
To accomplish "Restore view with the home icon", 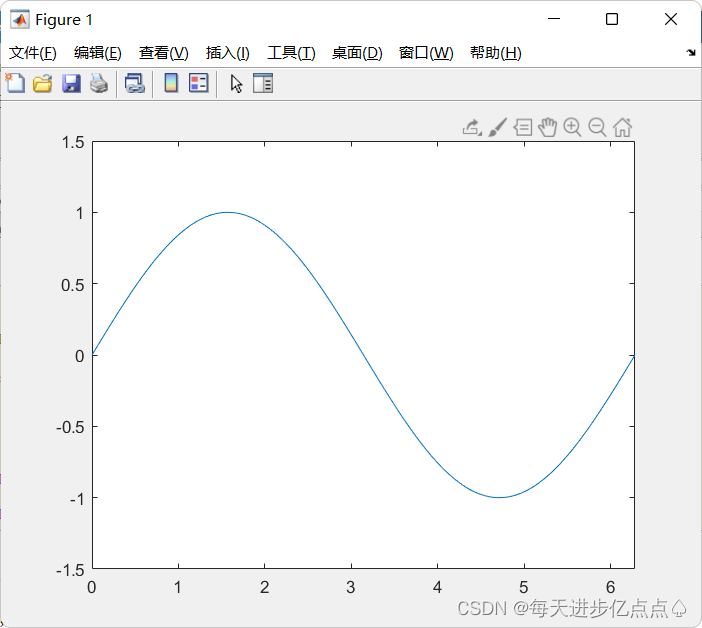I will tap(622, 128).
